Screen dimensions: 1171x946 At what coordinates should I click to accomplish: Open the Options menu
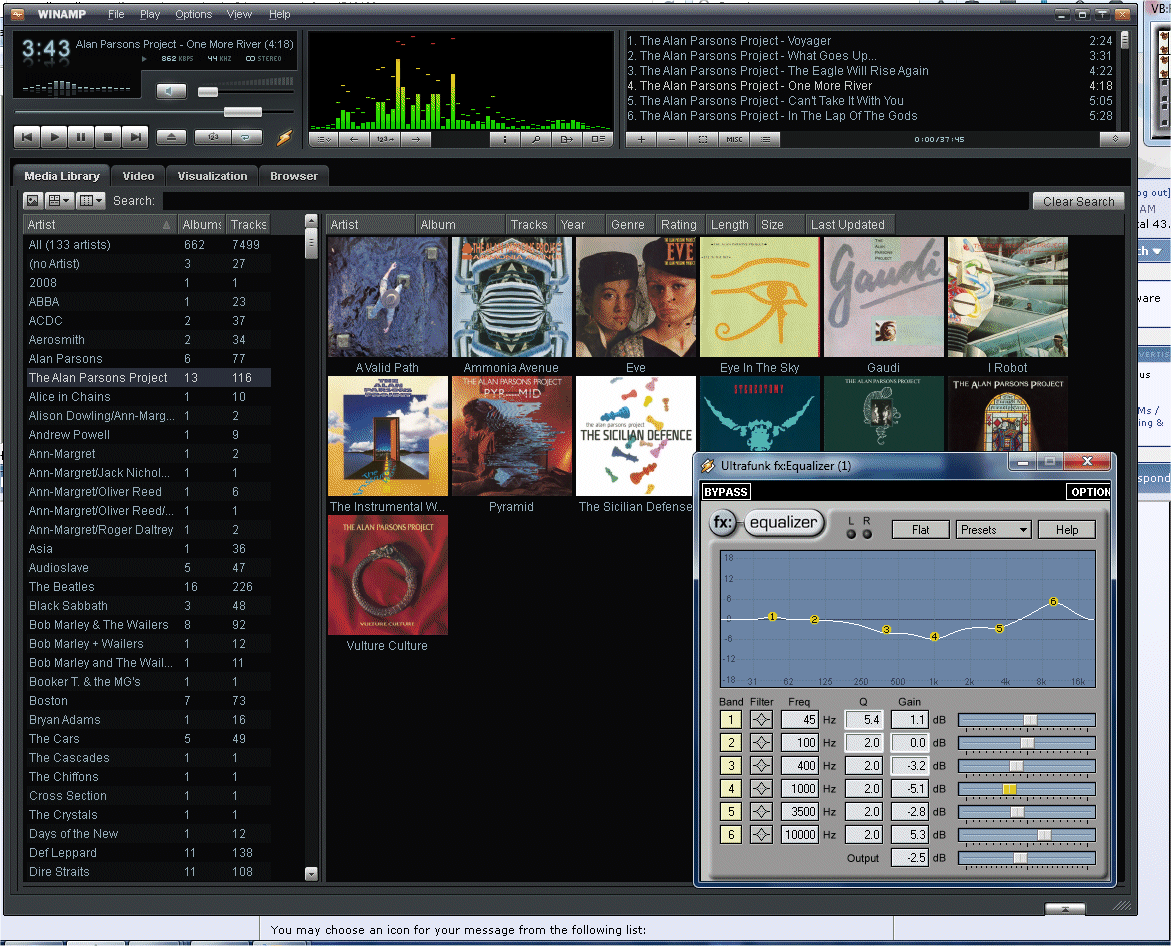193,14
